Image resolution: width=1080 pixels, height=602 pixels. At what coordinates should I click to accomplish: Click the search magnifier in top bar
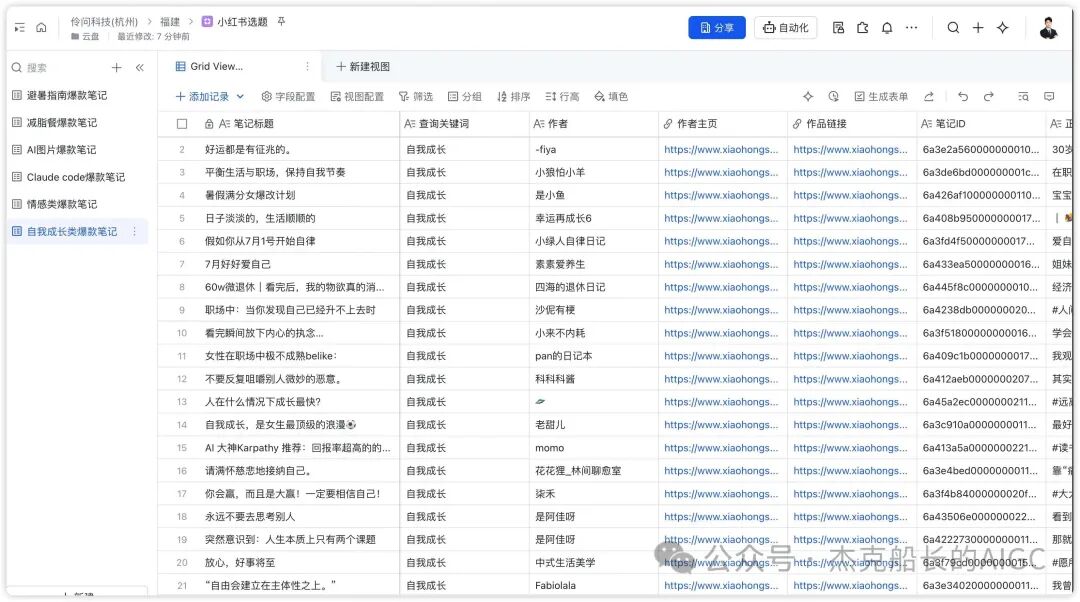coord(953,28)
